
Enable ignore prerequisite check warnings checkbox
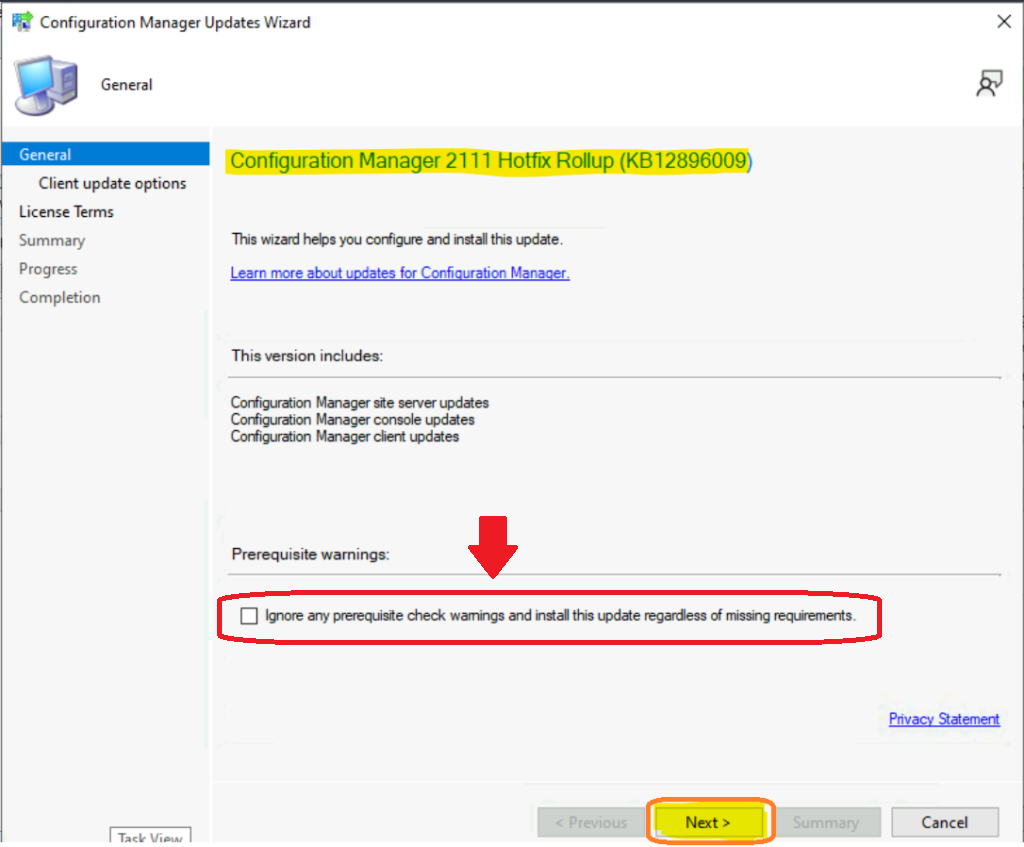pyautogui.click(x=249, y=616)
